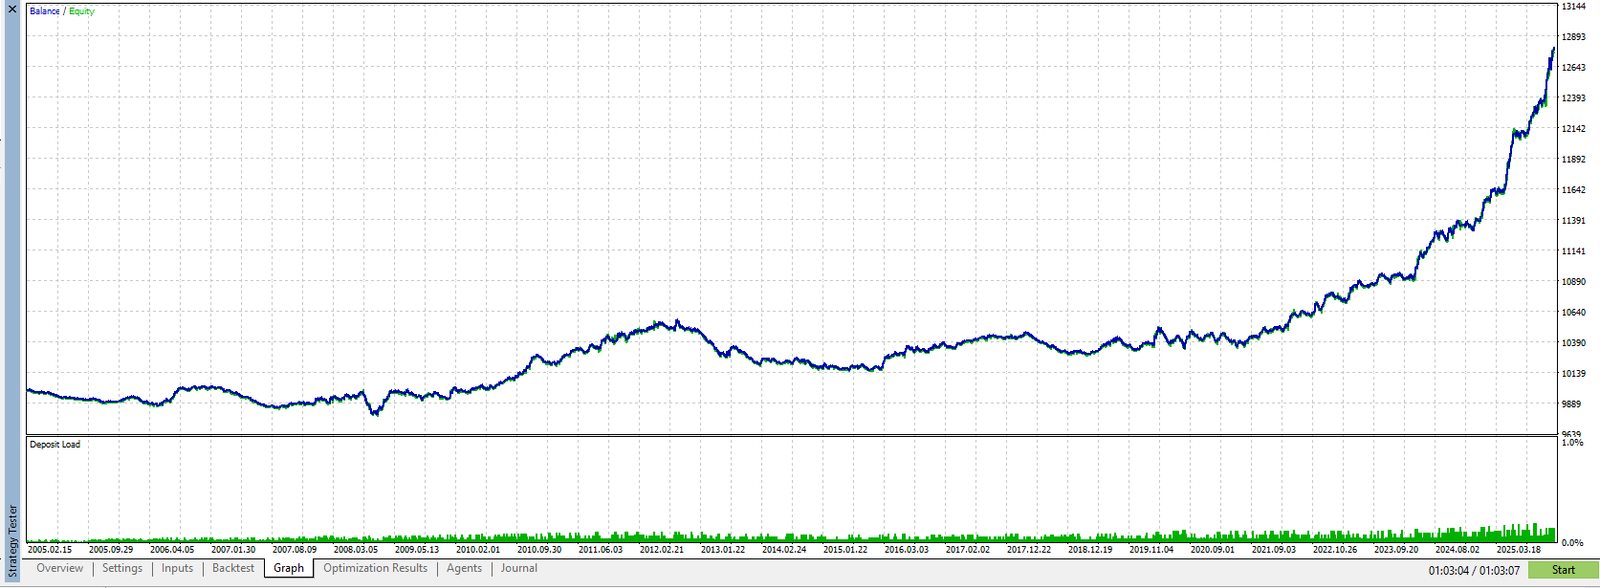Click the 2011.06.03 date label
The image size is (1600, 588).
pos(600,549)
